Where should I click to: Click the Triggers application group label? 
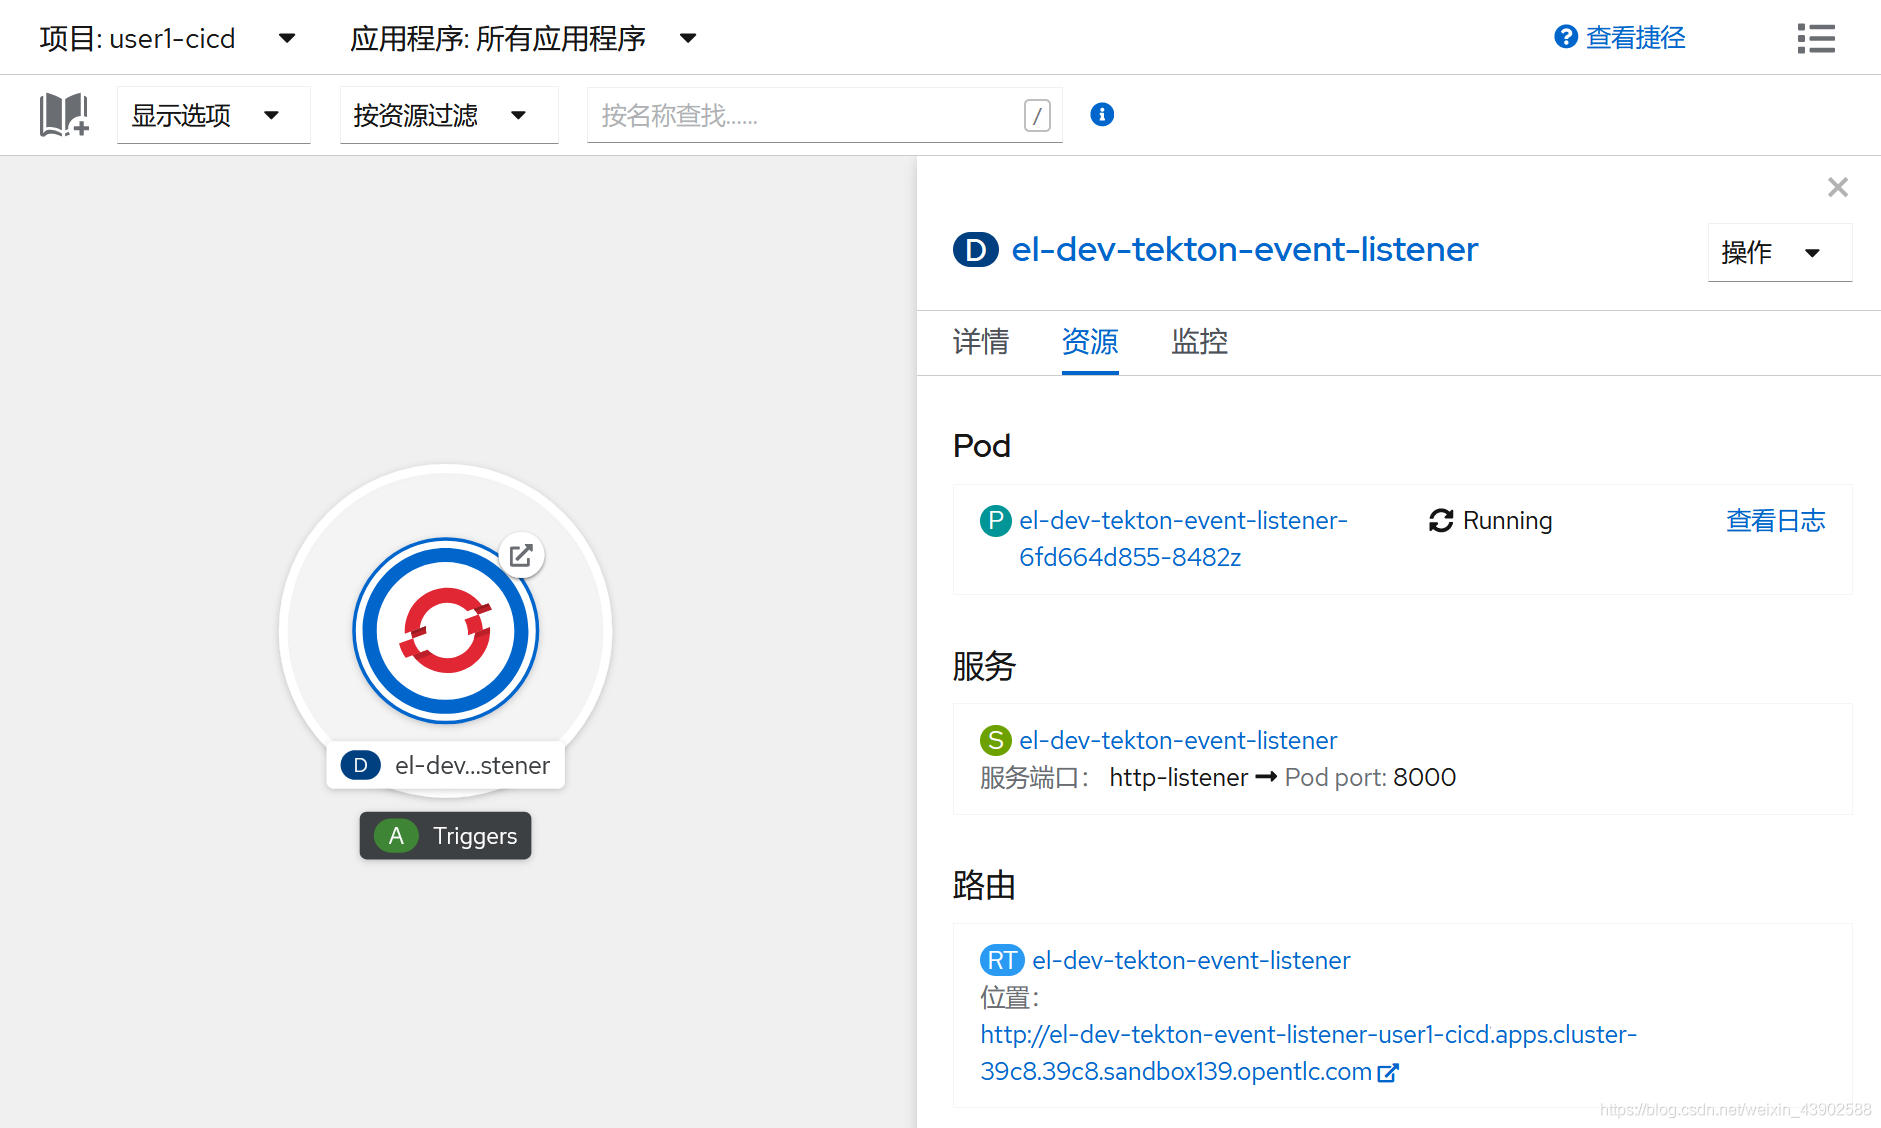(445, 836)
